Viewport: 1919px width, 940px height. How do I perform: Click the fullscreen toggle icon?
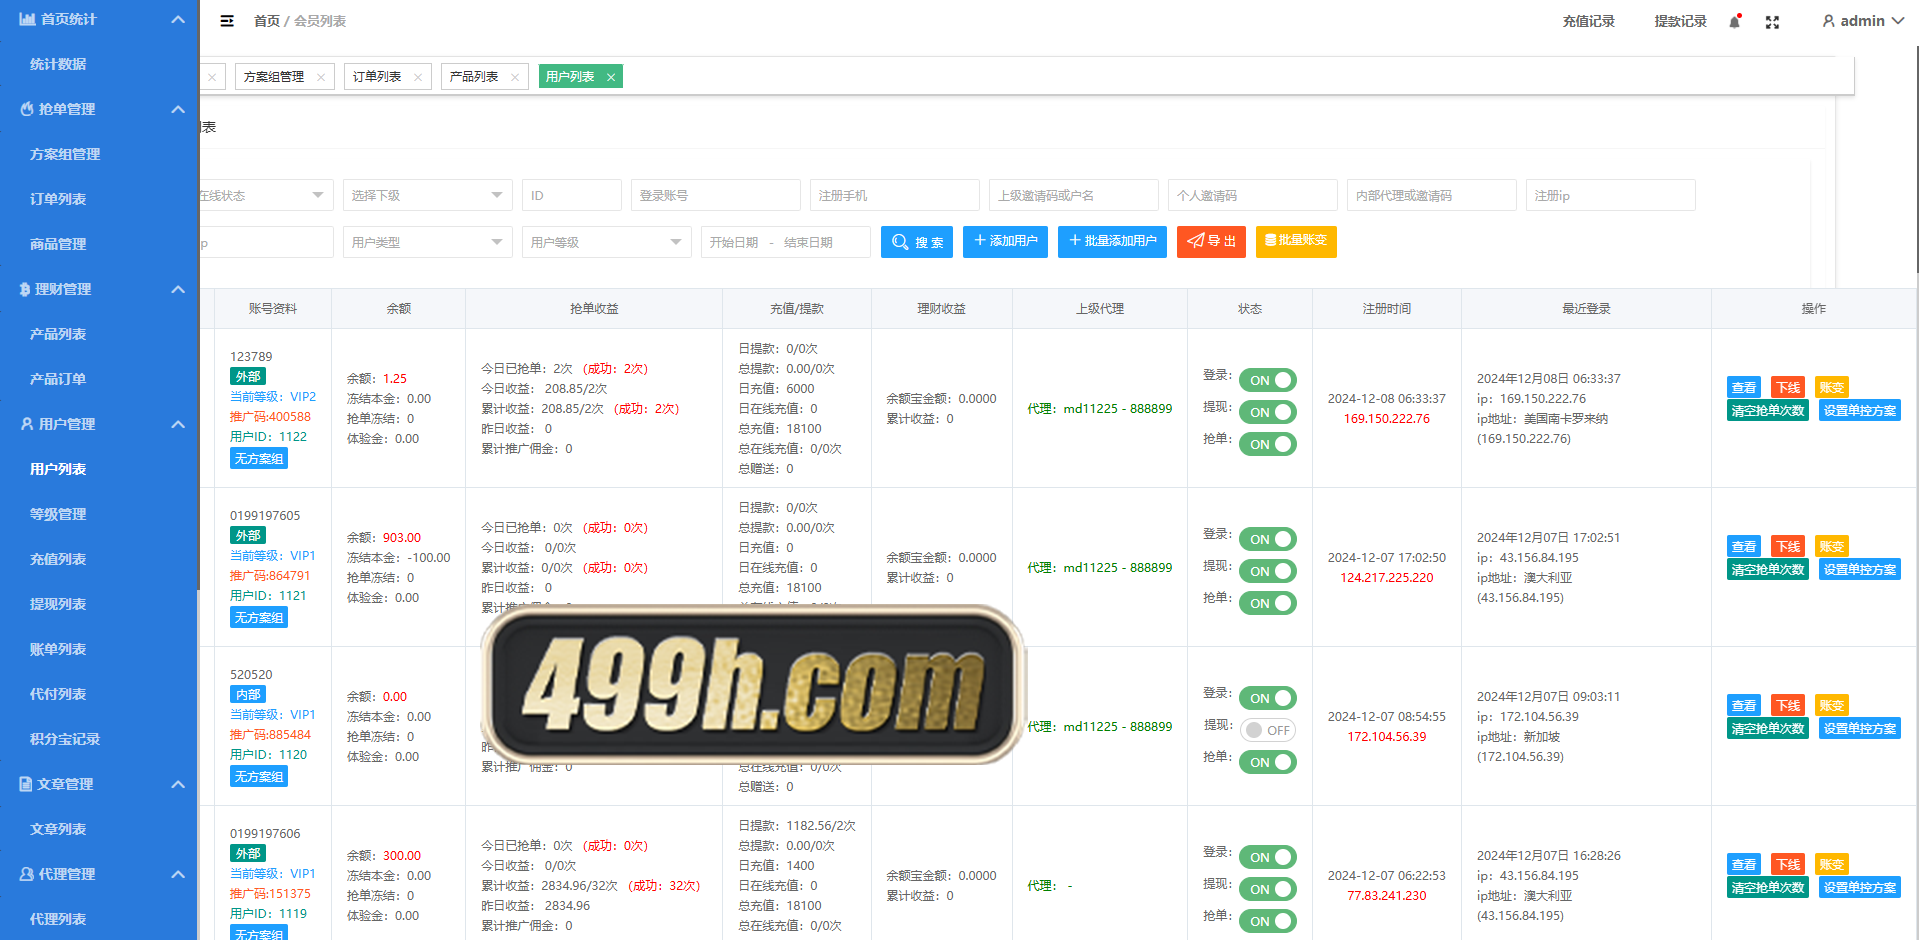1772,22
